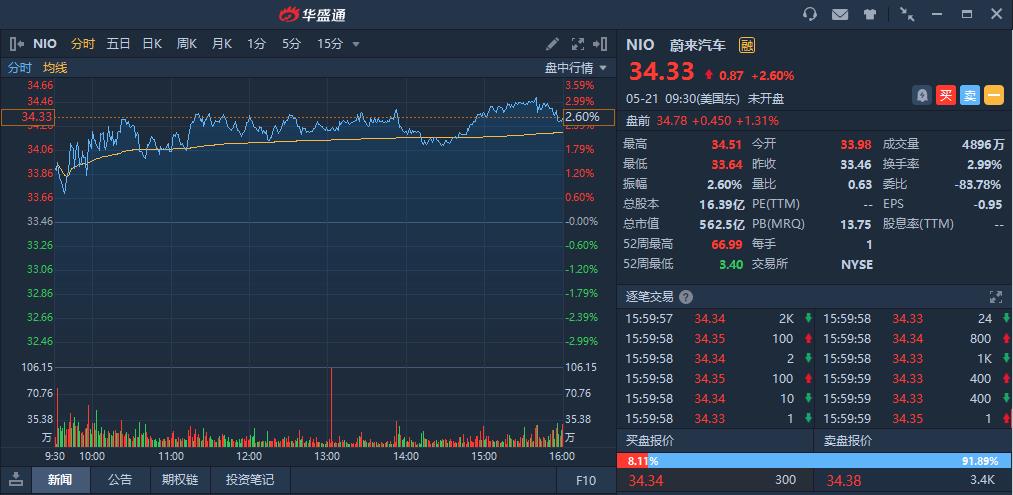The height and width of the screenshot is (495, 1013).
Task: Open the 期权链 tab
Action: point(180,480)
